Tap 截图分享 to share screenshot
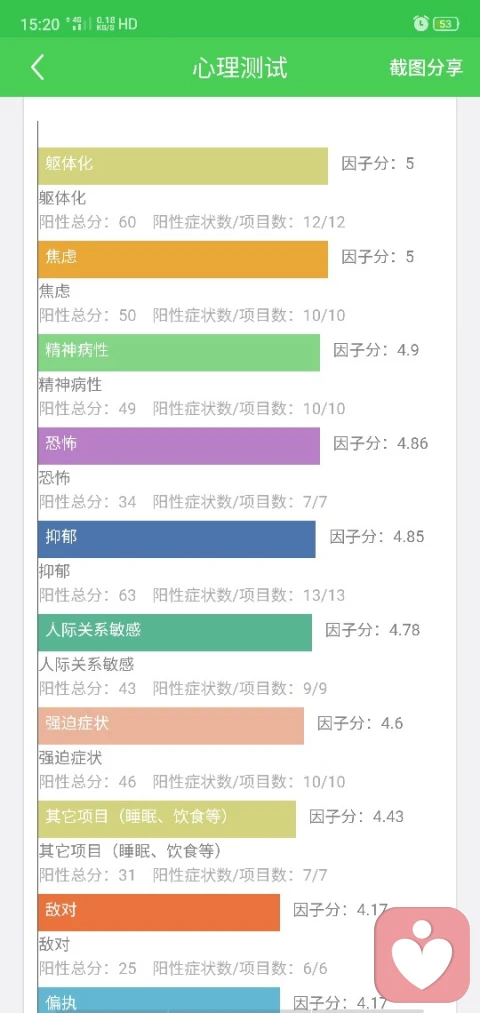The image size is (480, 1013). pos(426,67)
